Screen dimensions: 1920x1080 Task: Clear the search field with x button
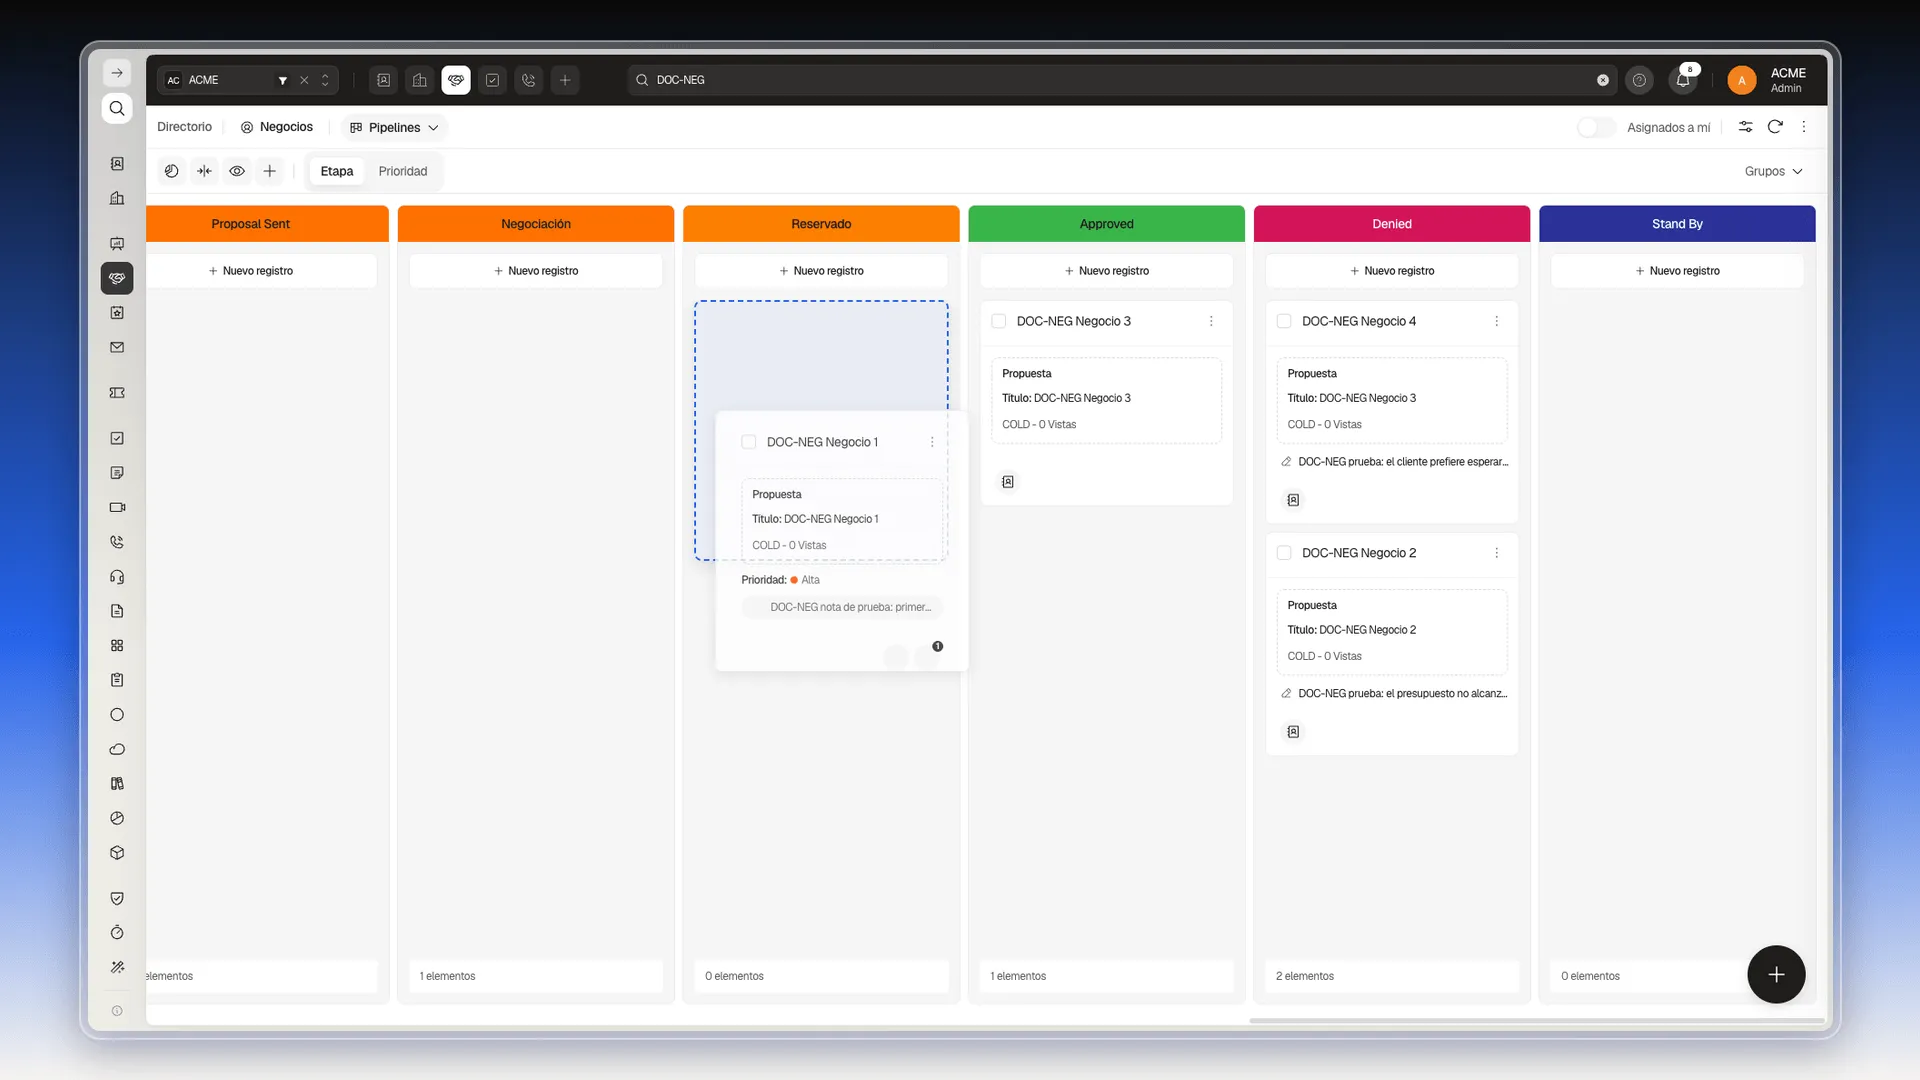pos(1603,80)
